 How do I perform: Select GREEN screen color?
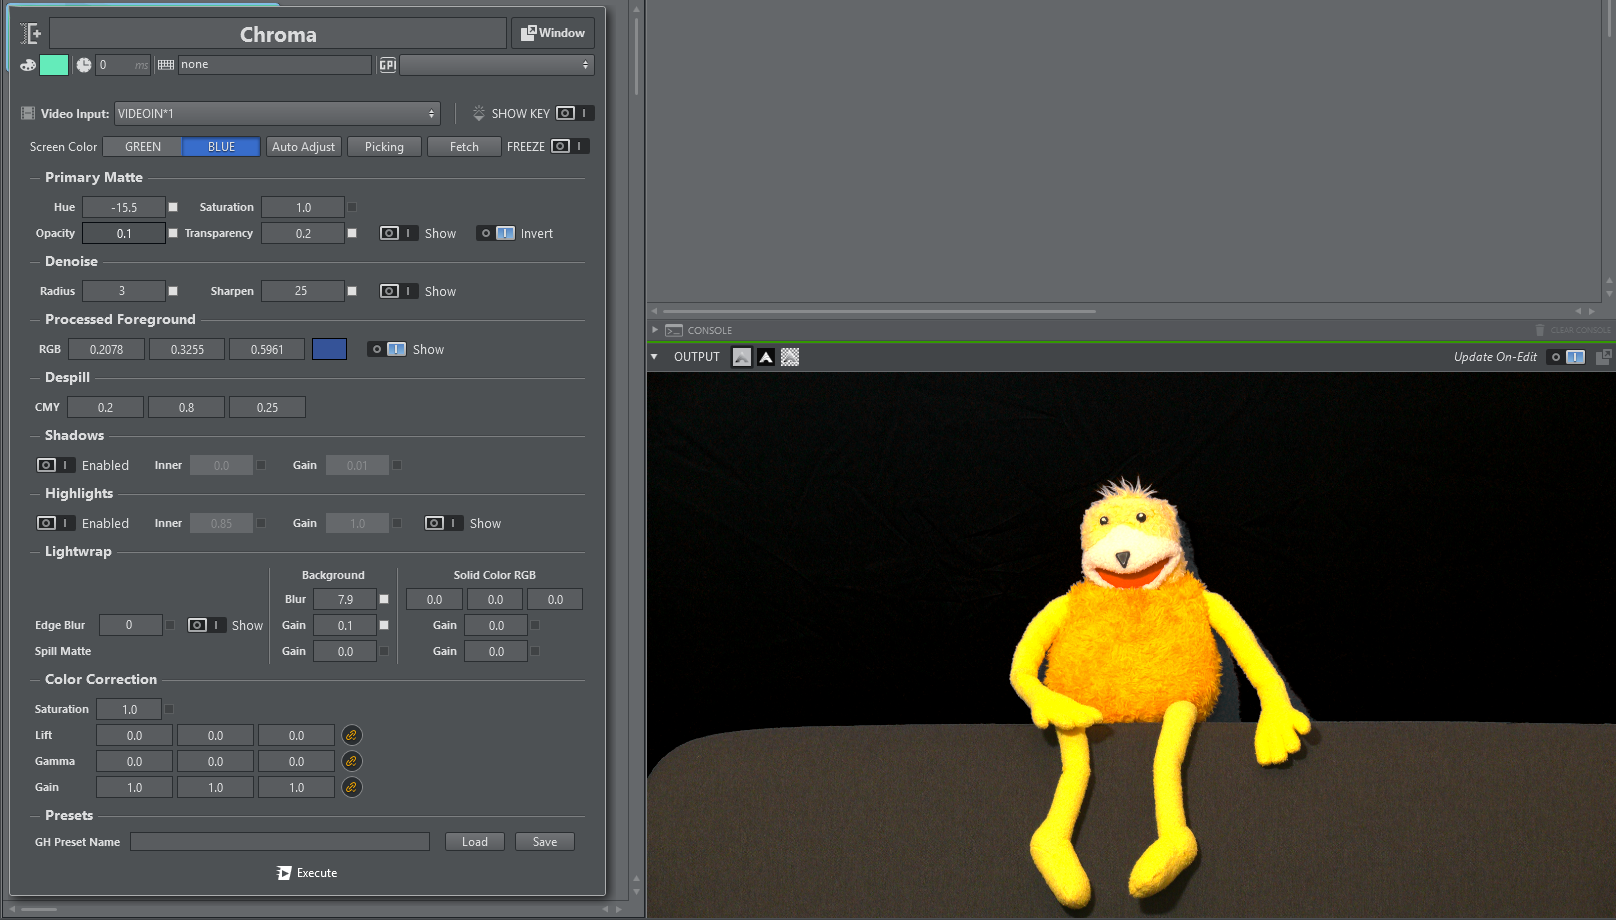pos(143,147)
